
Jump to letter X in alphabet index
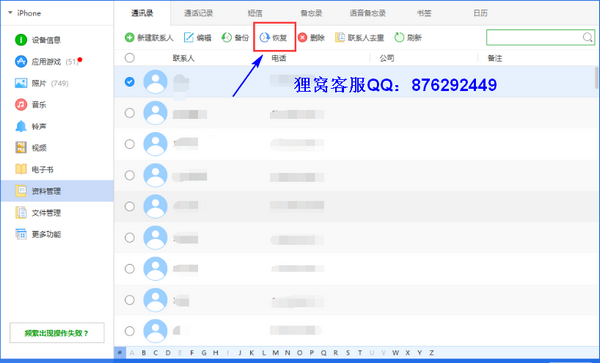pos(408,353)
